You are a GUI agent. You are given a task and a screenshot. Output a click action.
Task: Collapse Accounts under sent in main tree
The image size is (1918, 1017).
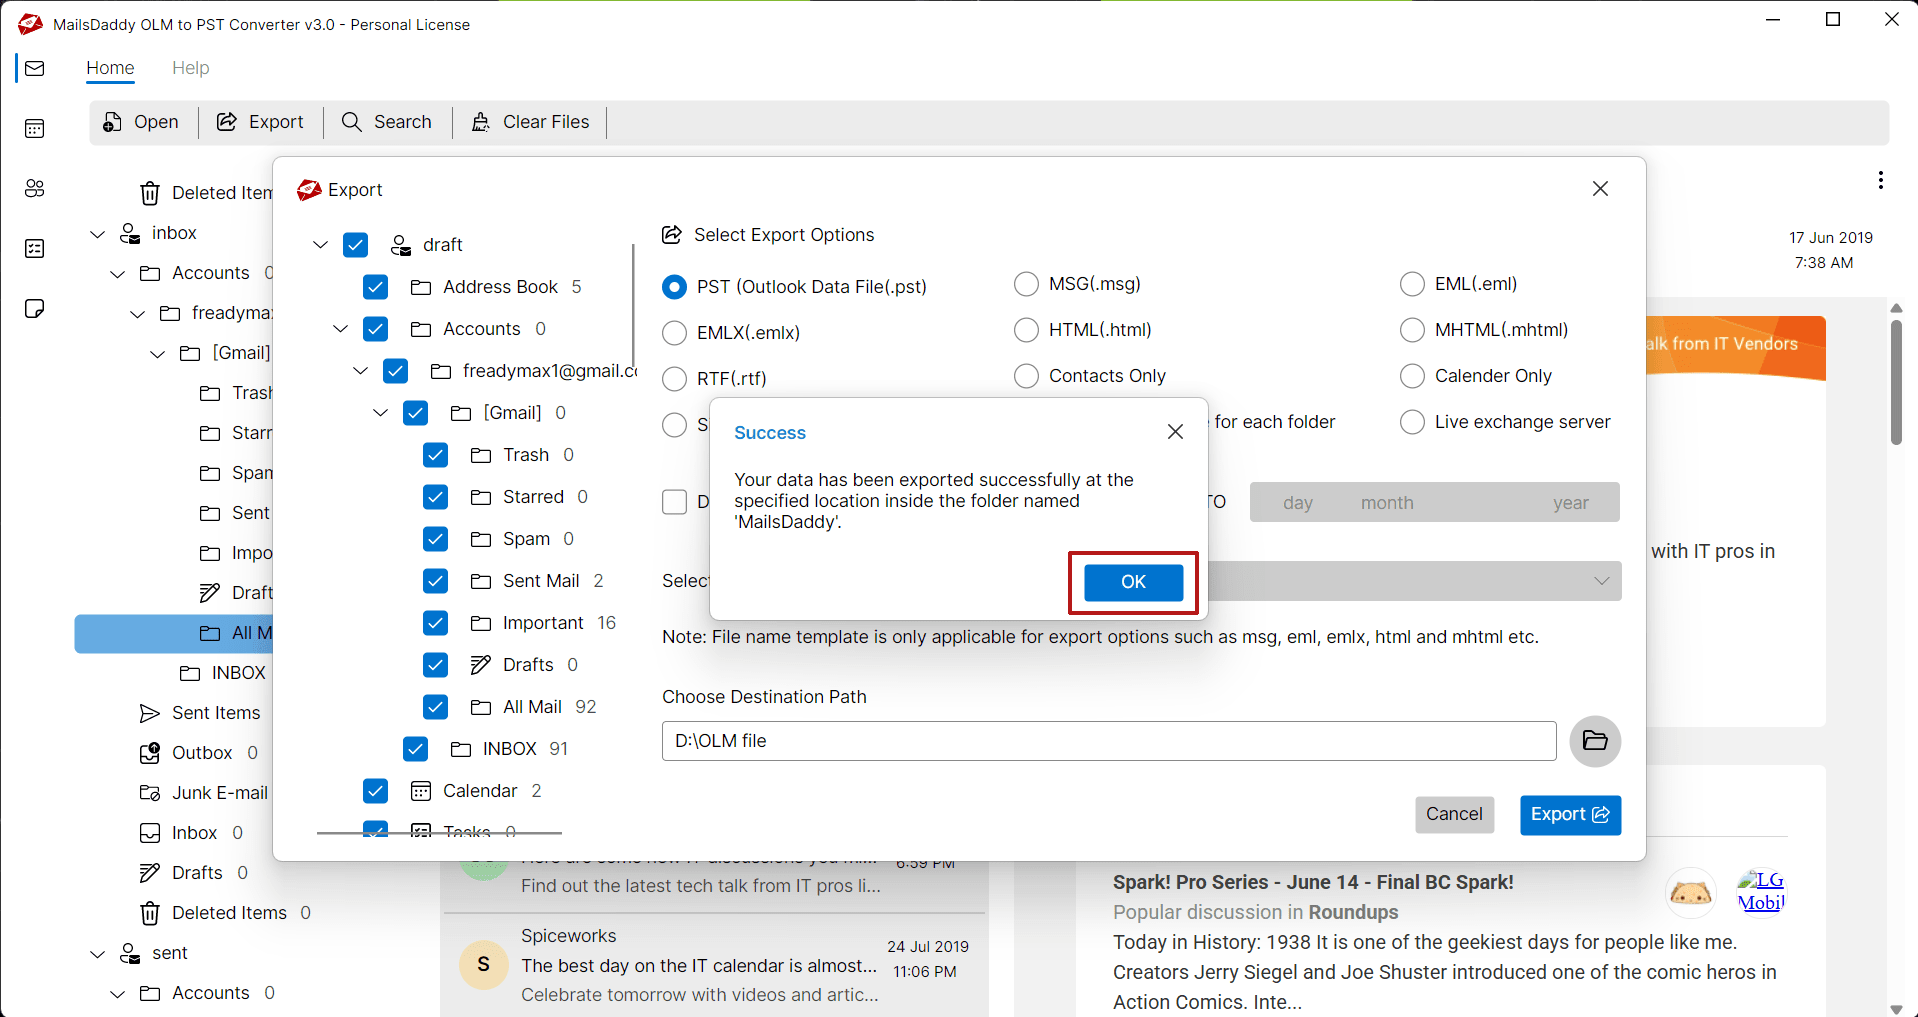coord(118,994)
